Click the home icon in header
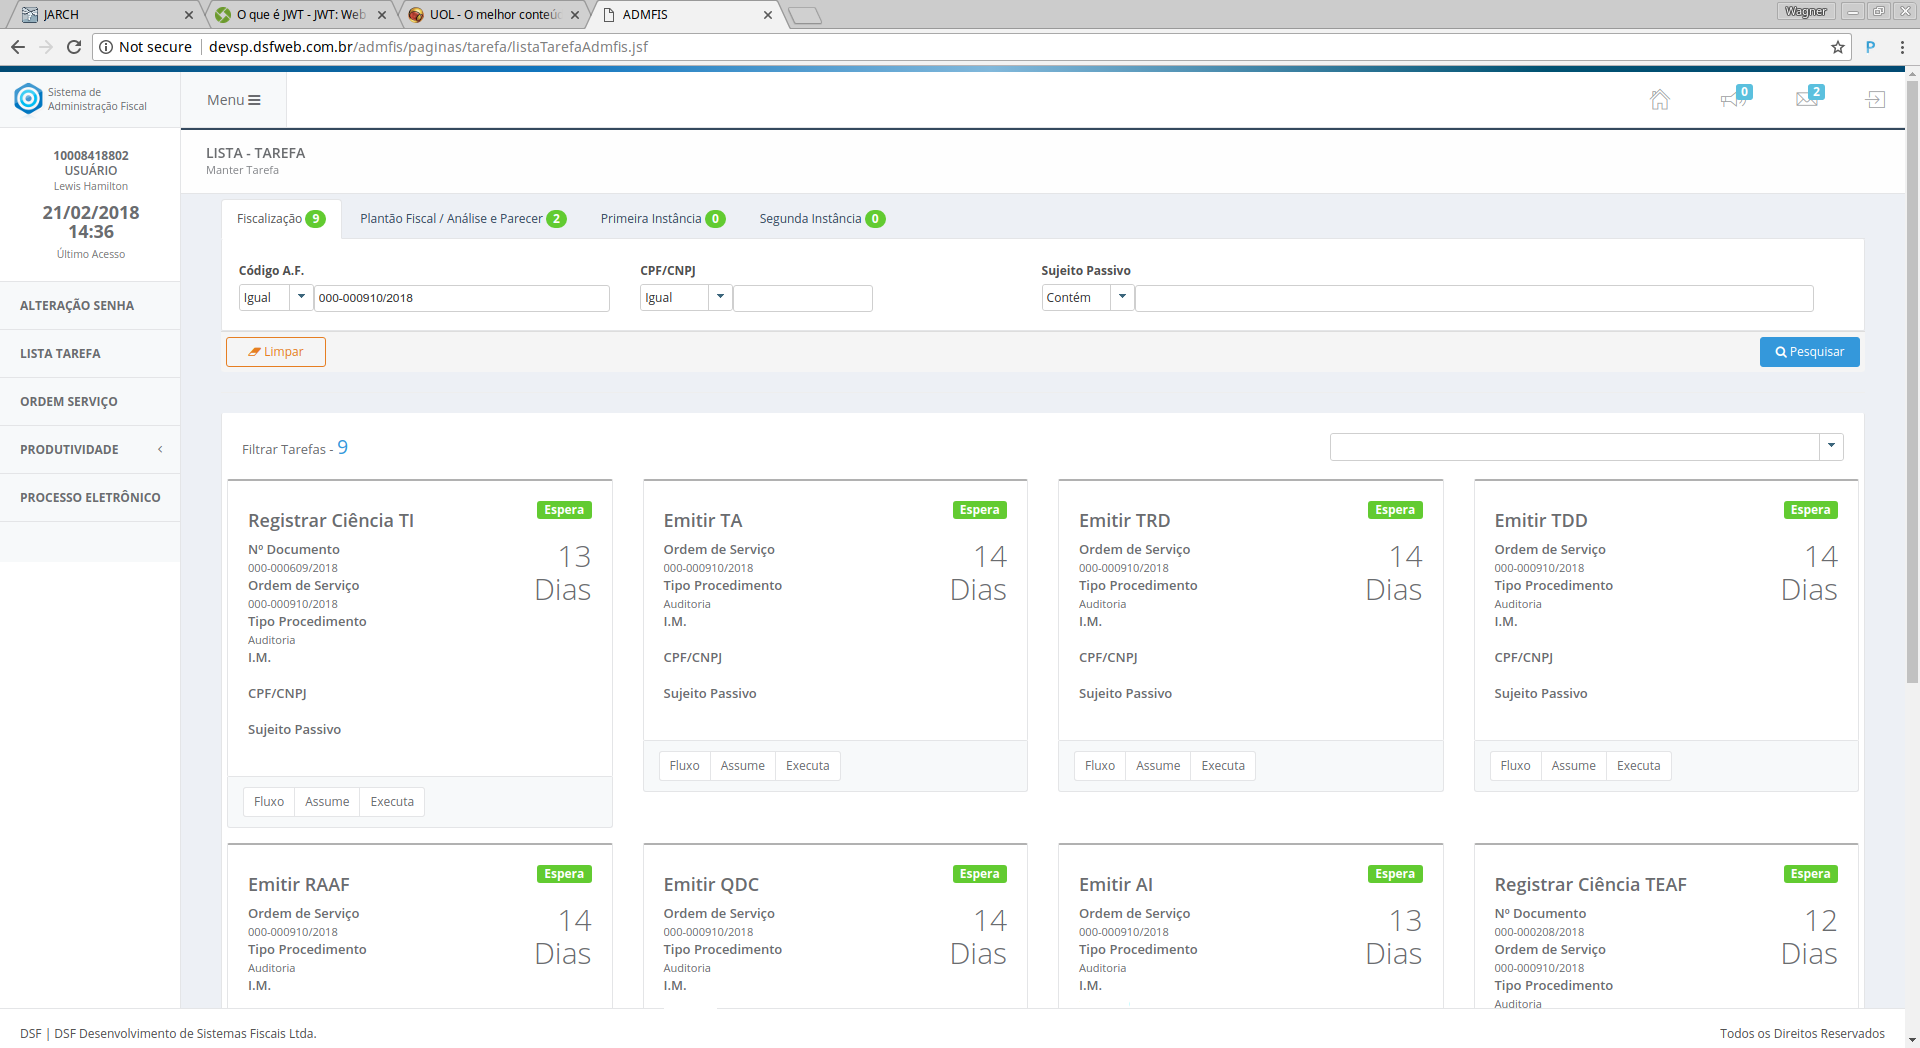Image resolution: width=1920 pixels, height=1048 pixels. [x=1659, y=100]
